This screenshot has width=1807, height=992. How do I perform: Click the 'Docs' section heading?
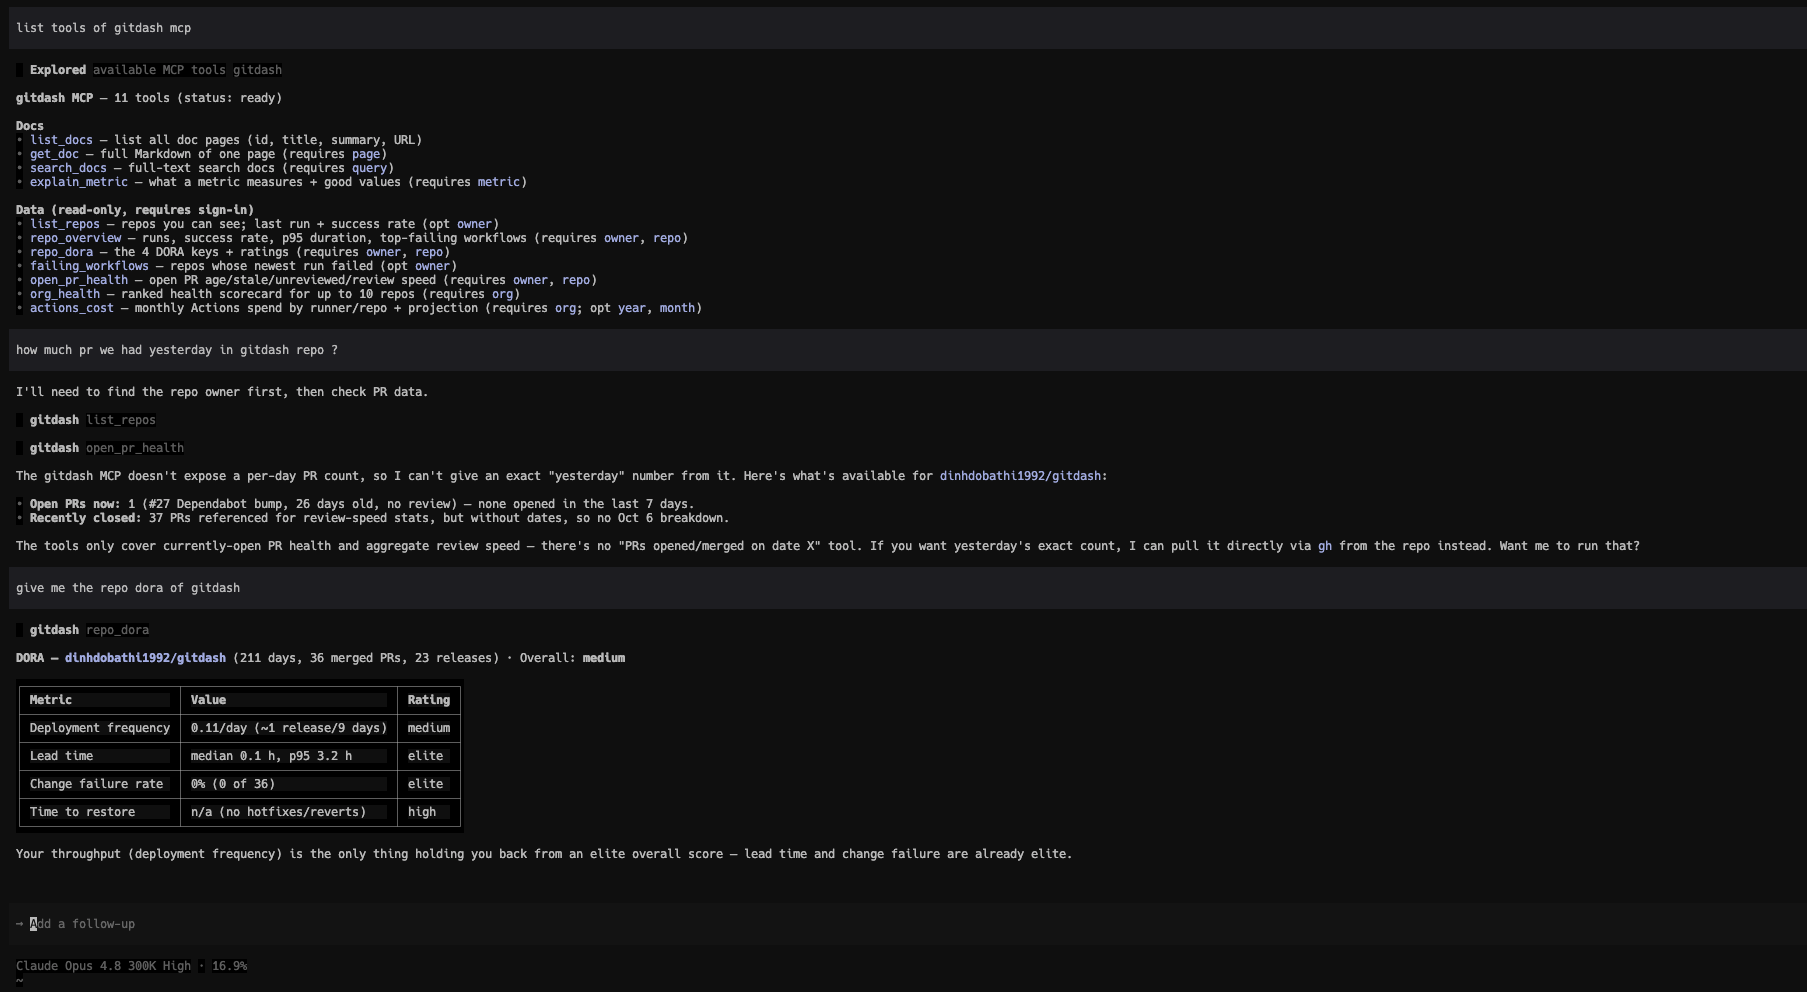pos(30,126)
